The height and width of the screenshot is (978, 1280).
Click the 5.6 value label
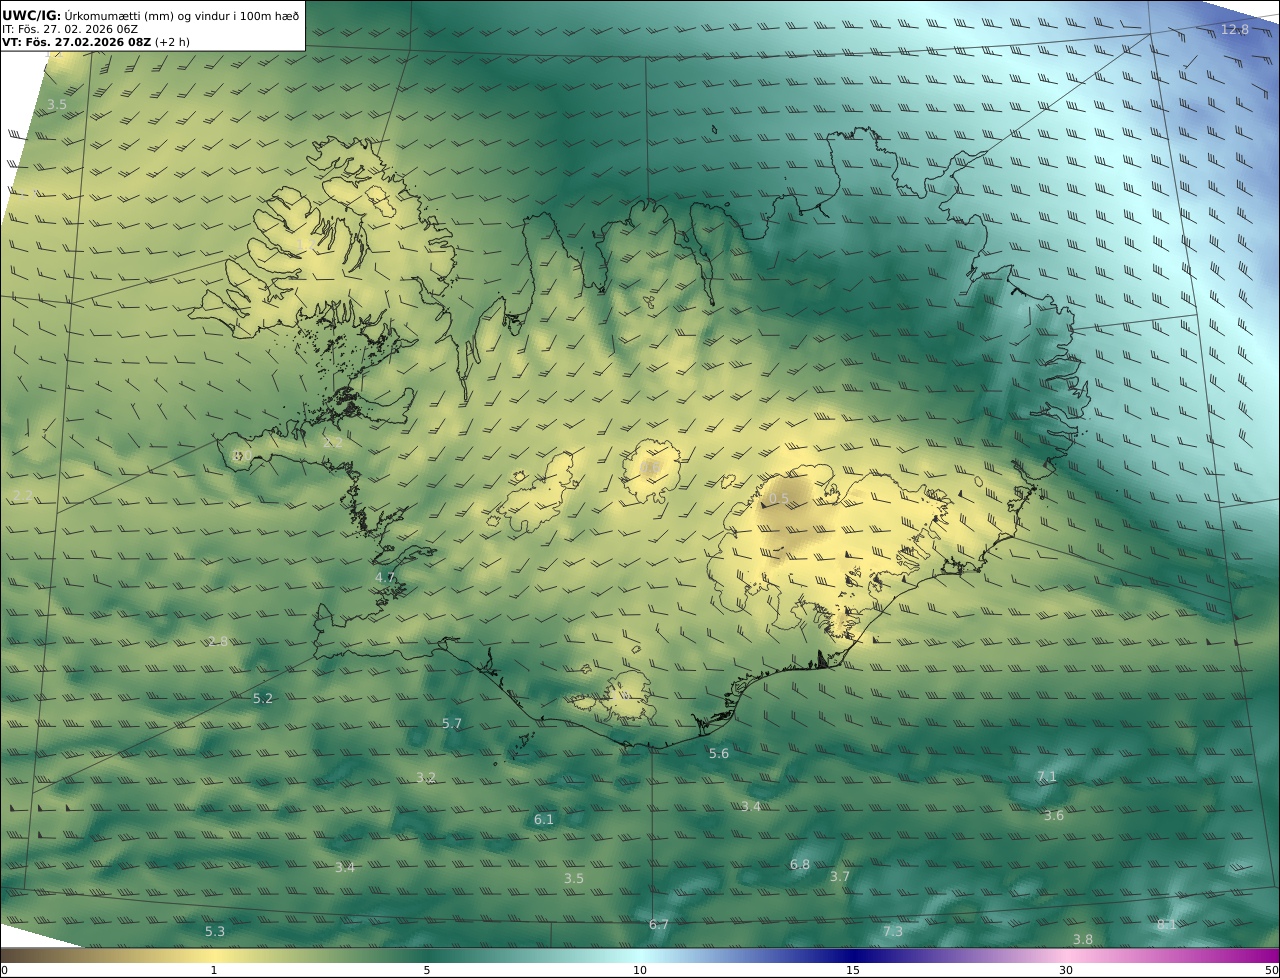point(719,753)
